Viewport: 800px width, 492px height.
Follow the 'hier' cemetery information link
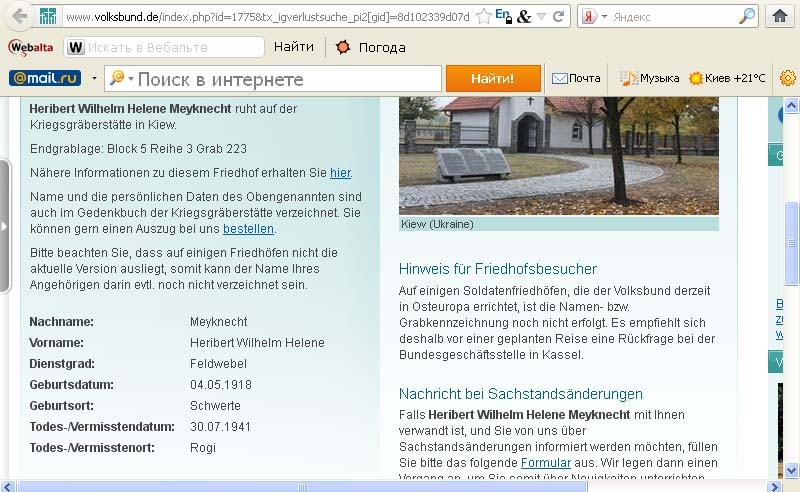click(x=340, y=173)
